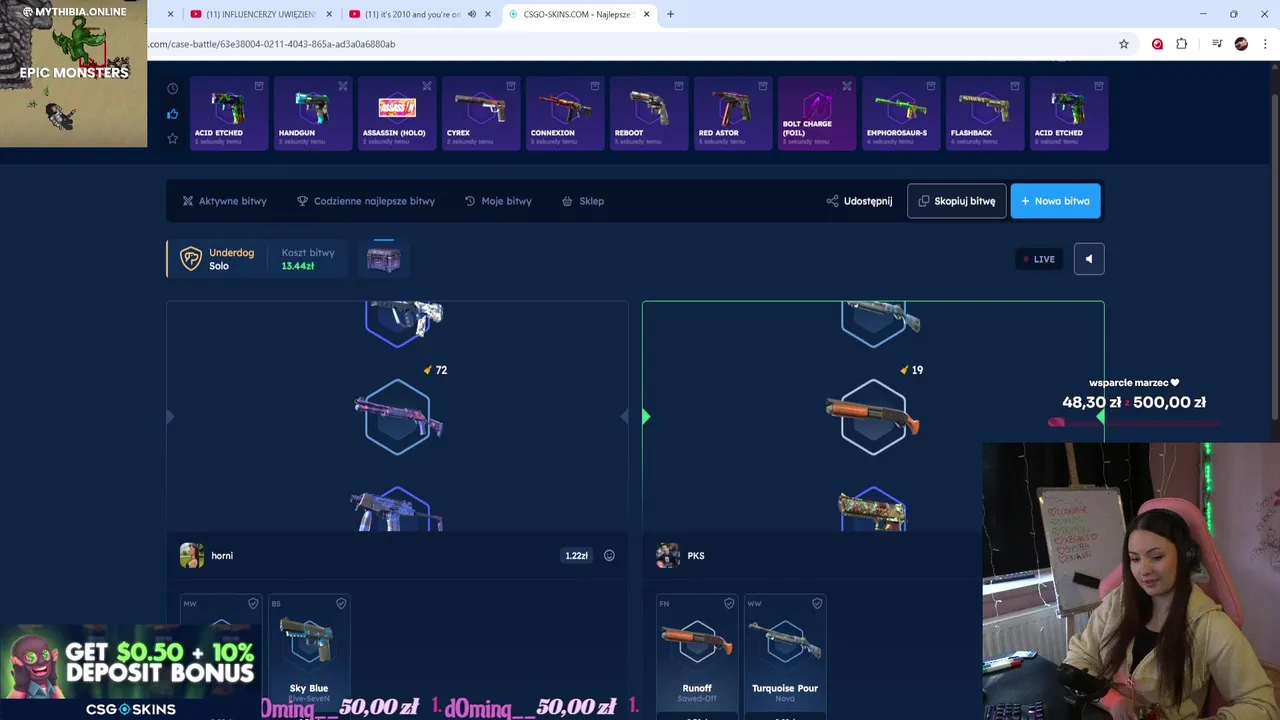The image size is (1280, 720).
Task: Click case icon on Connexion card
Action: (595, 86)
